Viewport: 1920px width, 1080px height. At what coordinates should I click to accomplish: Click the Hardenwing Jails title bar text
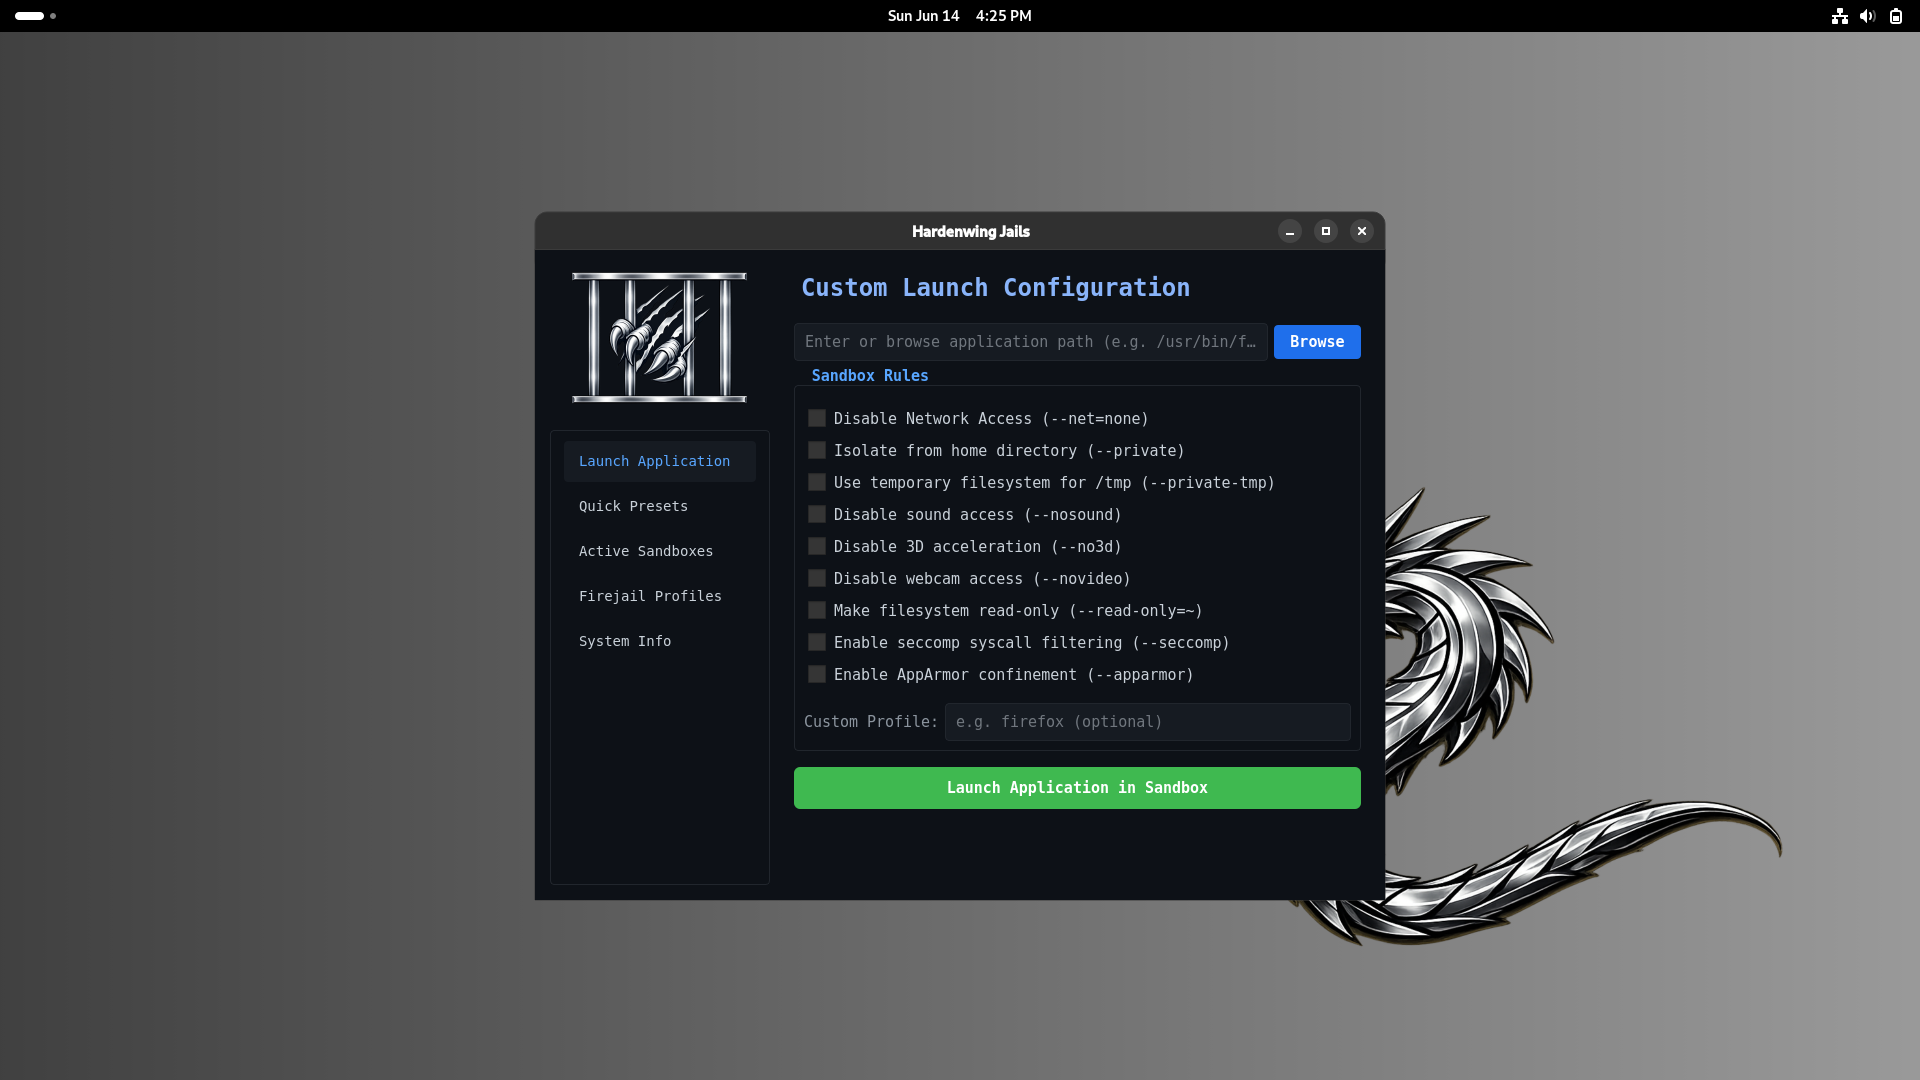[x=971, y=231]
